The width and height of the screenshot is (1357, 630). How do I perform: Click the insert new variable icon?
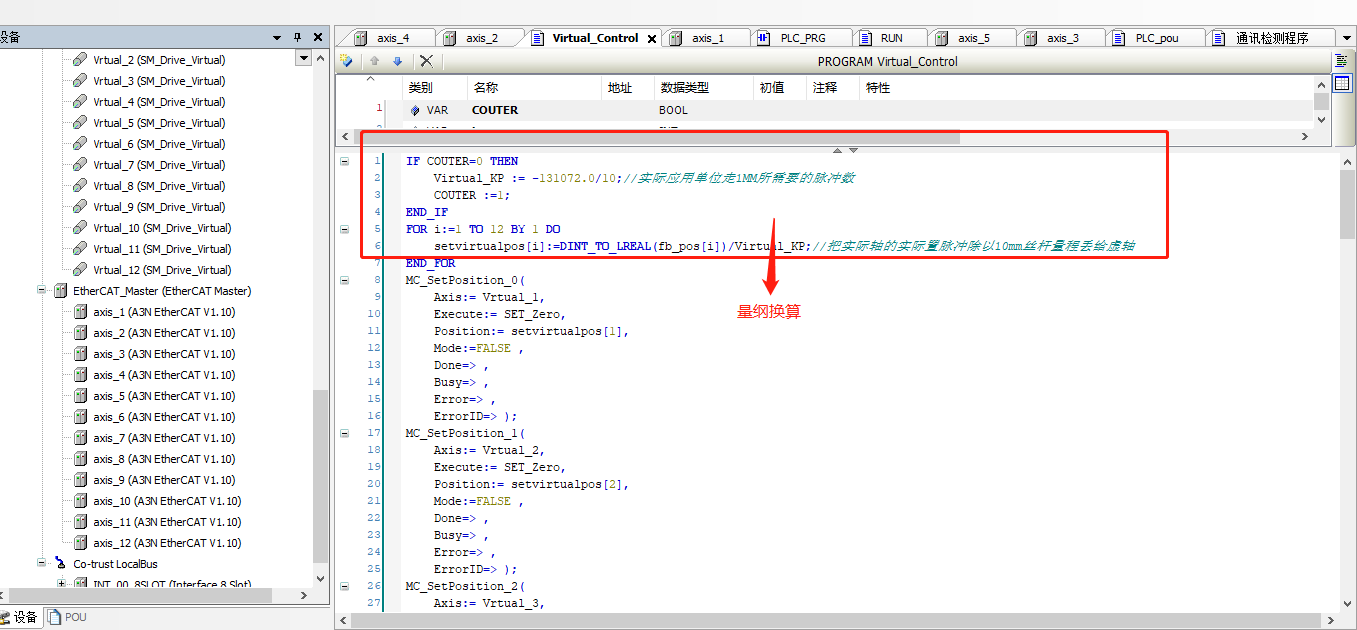click(347, 61)
